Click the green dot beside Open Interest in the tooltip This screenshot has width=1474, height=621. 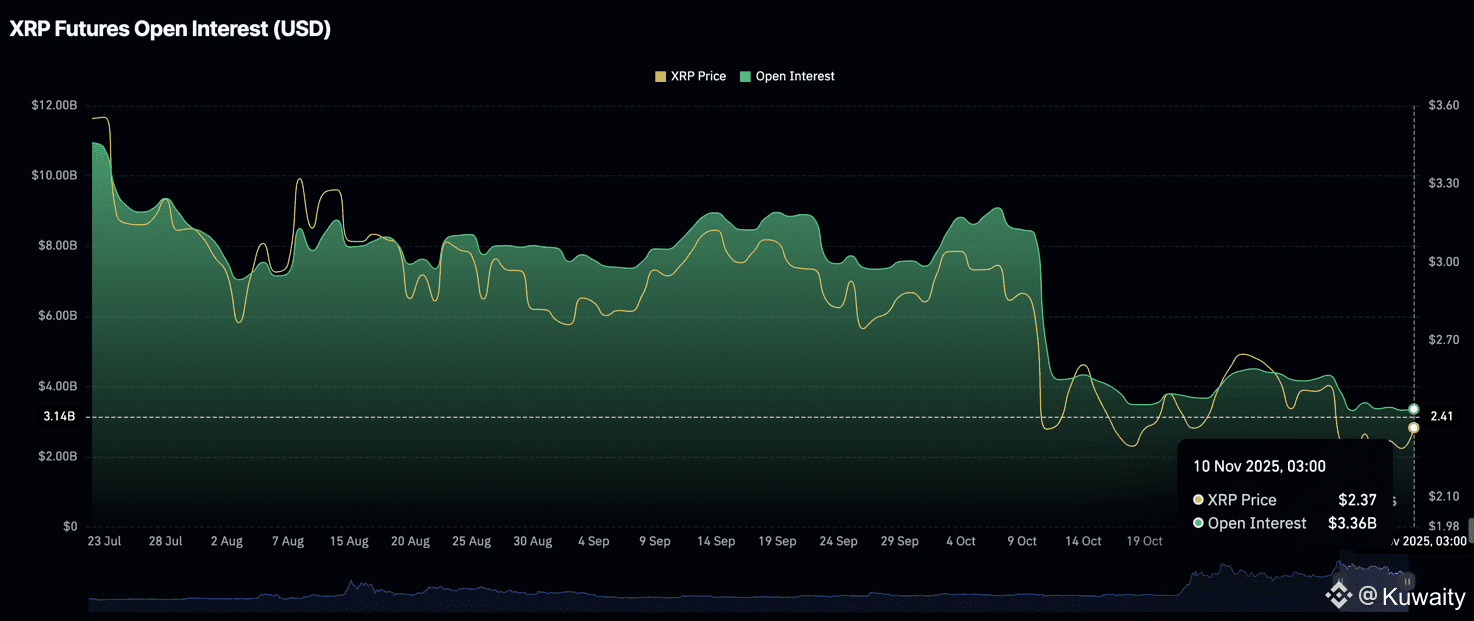pyautogui.click(x=1198, y=523)
